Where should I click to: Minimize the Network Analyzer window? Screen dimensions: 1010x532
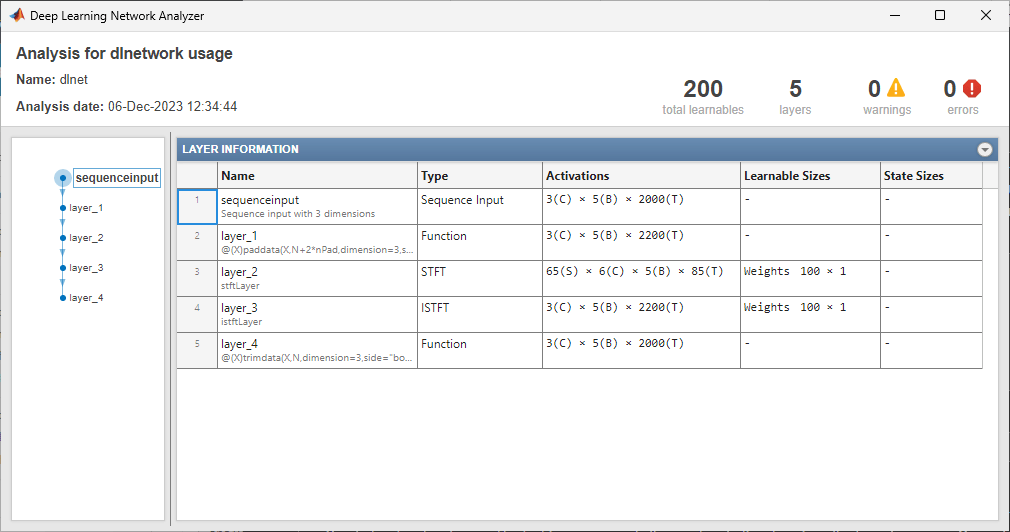pyautogui.click(x=895, y=15)
